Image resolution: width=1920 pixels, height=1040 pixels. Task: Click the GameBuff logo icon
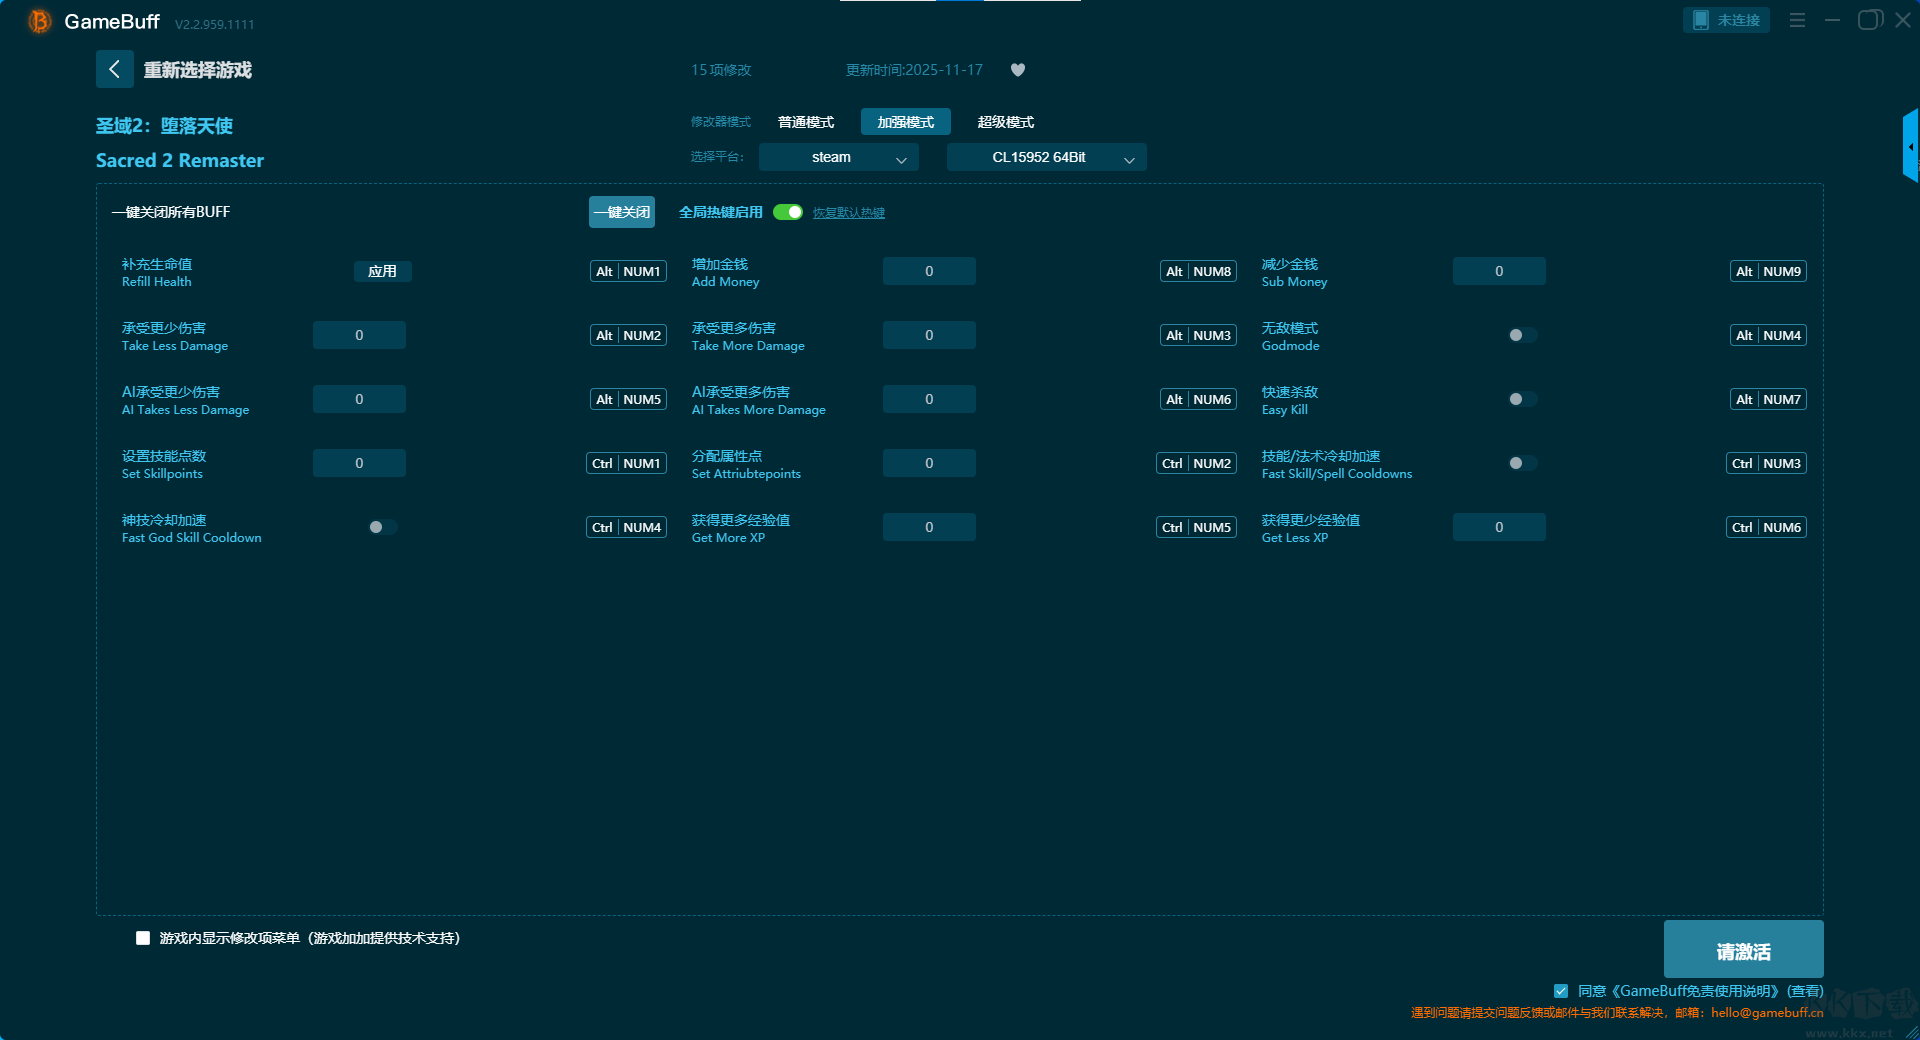[x=40, y=21]
